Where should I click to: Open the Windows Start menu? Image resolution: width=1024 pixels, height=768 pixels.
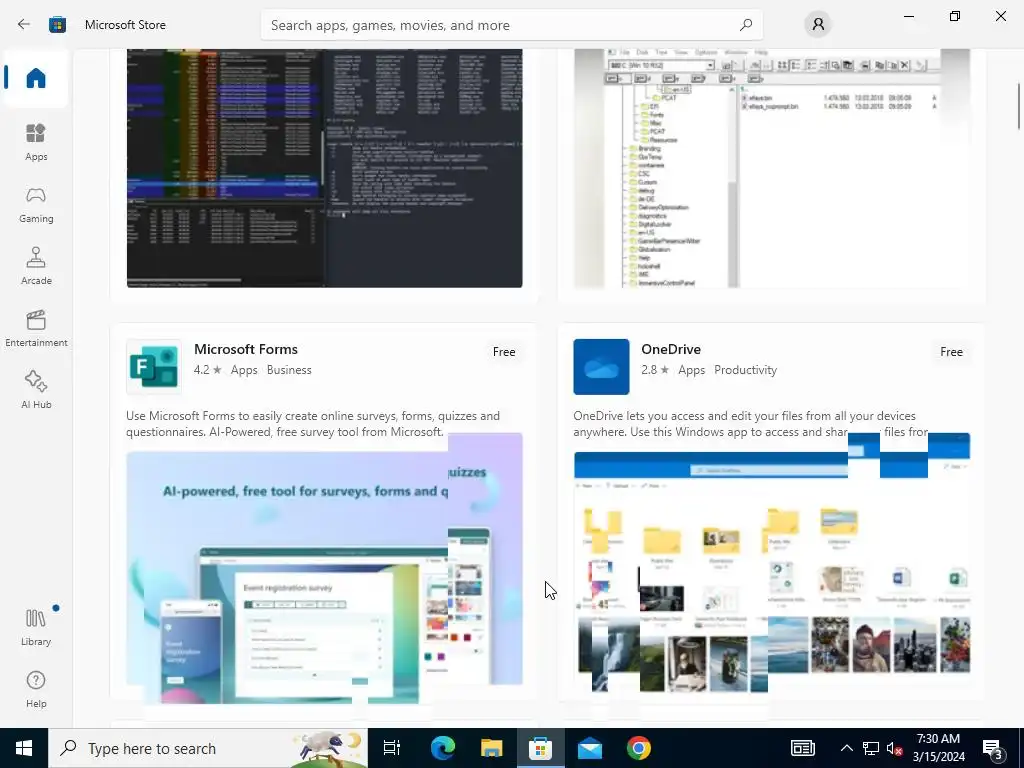tap(24, 748)
